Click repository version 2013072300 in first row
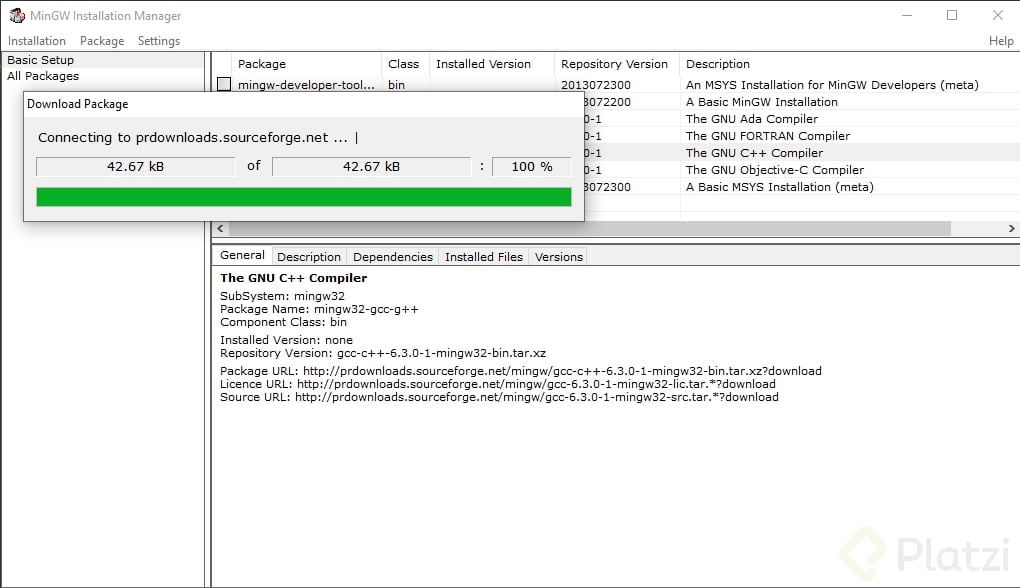Image resolution: width=1020 pixels, height=588 pixels. [595, 85]
